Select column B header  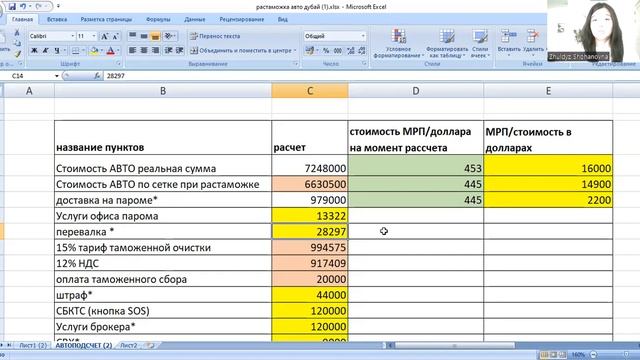pyautogui.click(x=163, y=91)
